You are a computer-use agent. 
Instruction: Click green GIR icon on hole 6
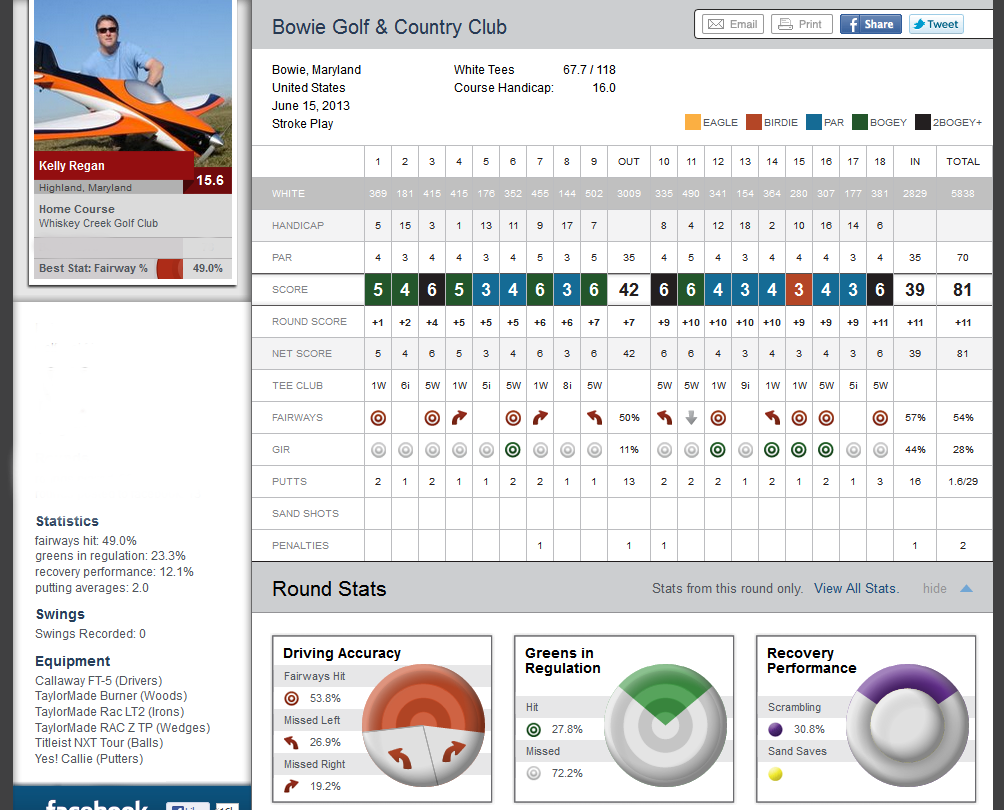(x=513, y=450)
